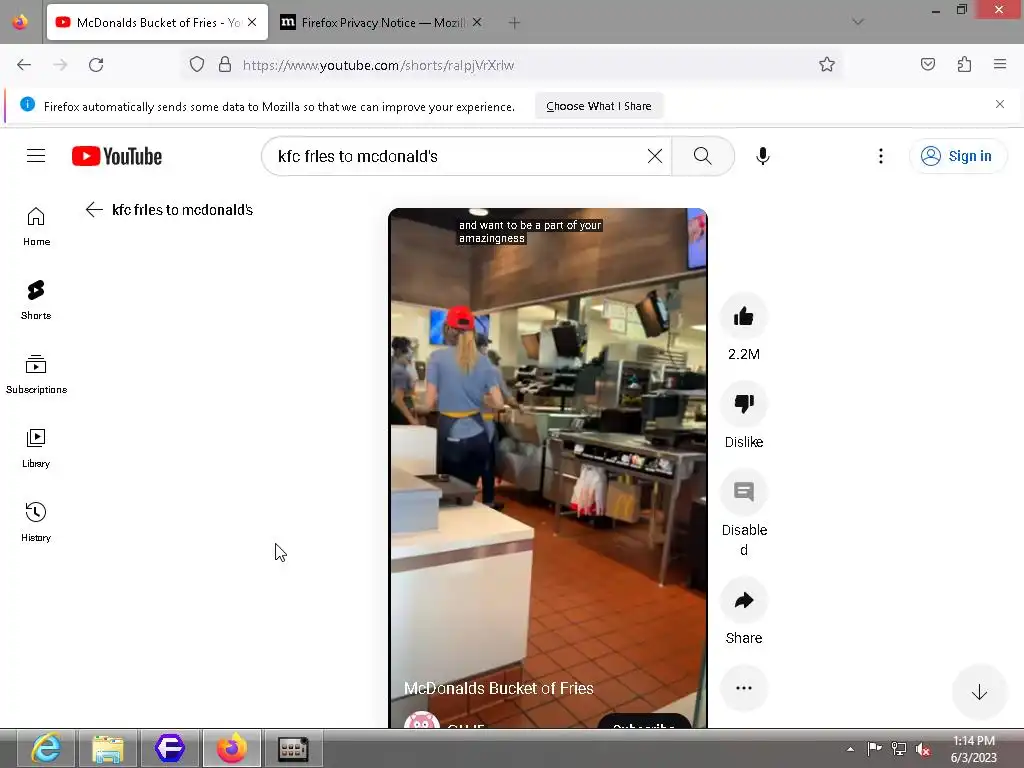
Task: Click Choose What I Share button
Action: click(x=599, y=106)
